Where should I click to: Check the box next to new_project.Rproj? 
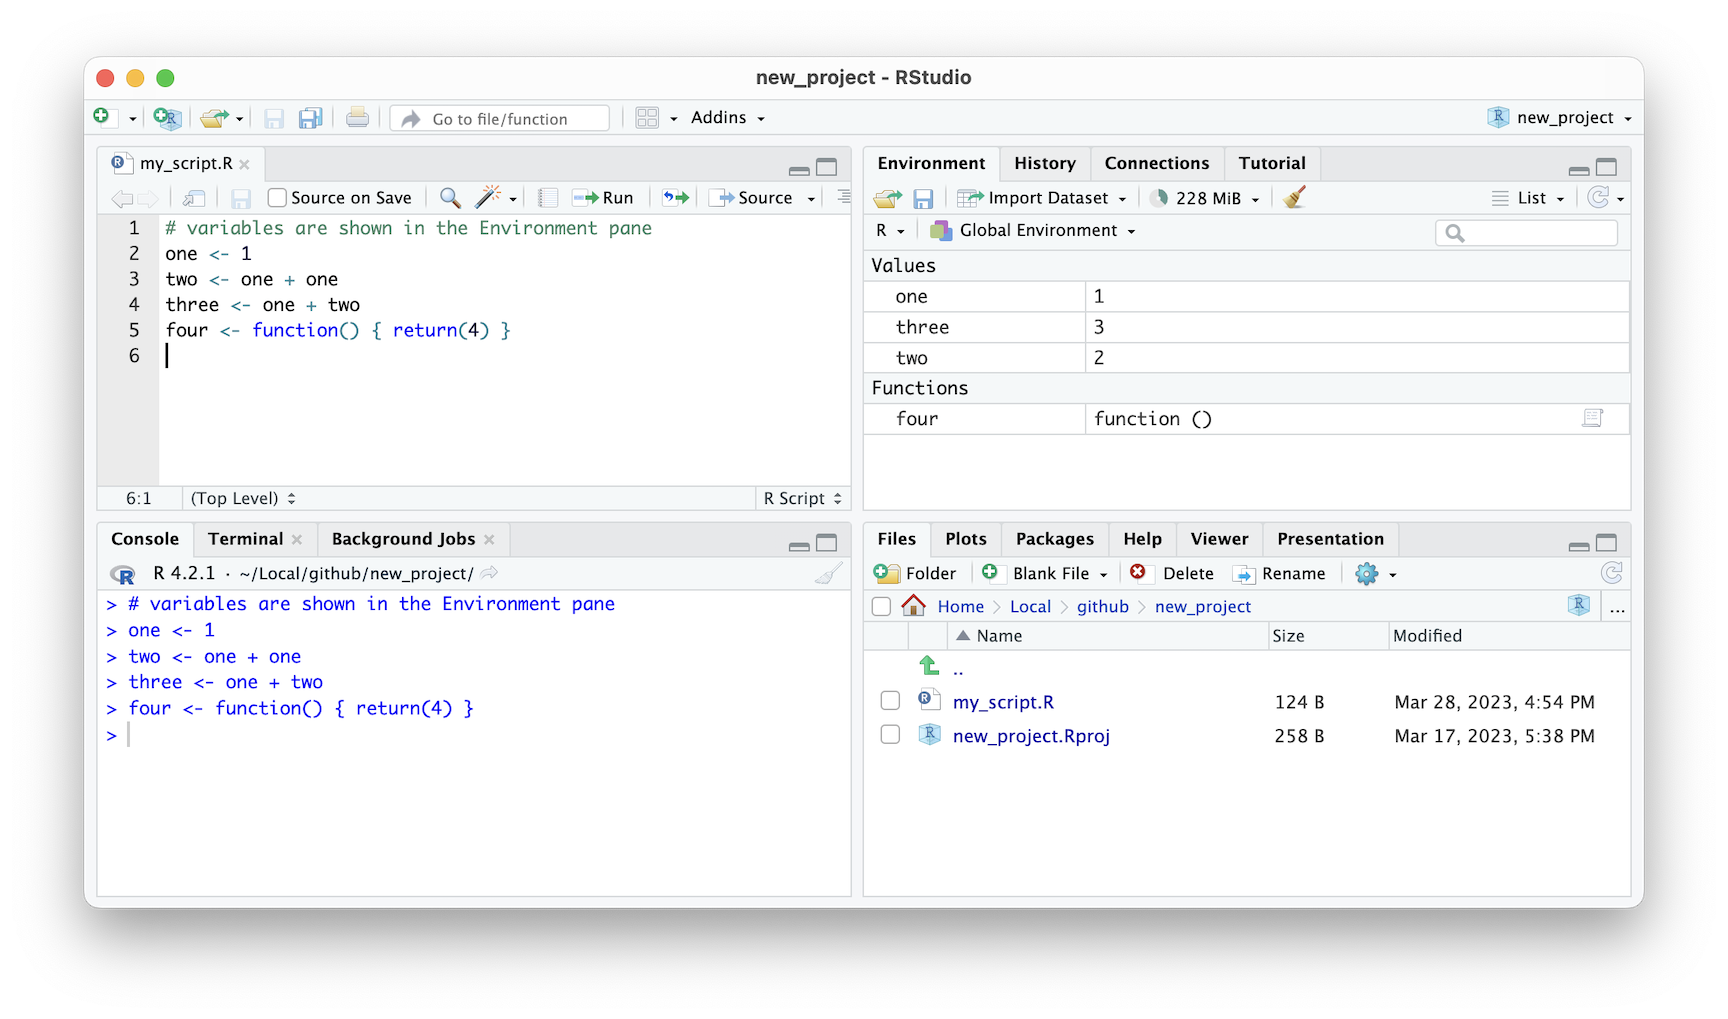coord(890,735)
